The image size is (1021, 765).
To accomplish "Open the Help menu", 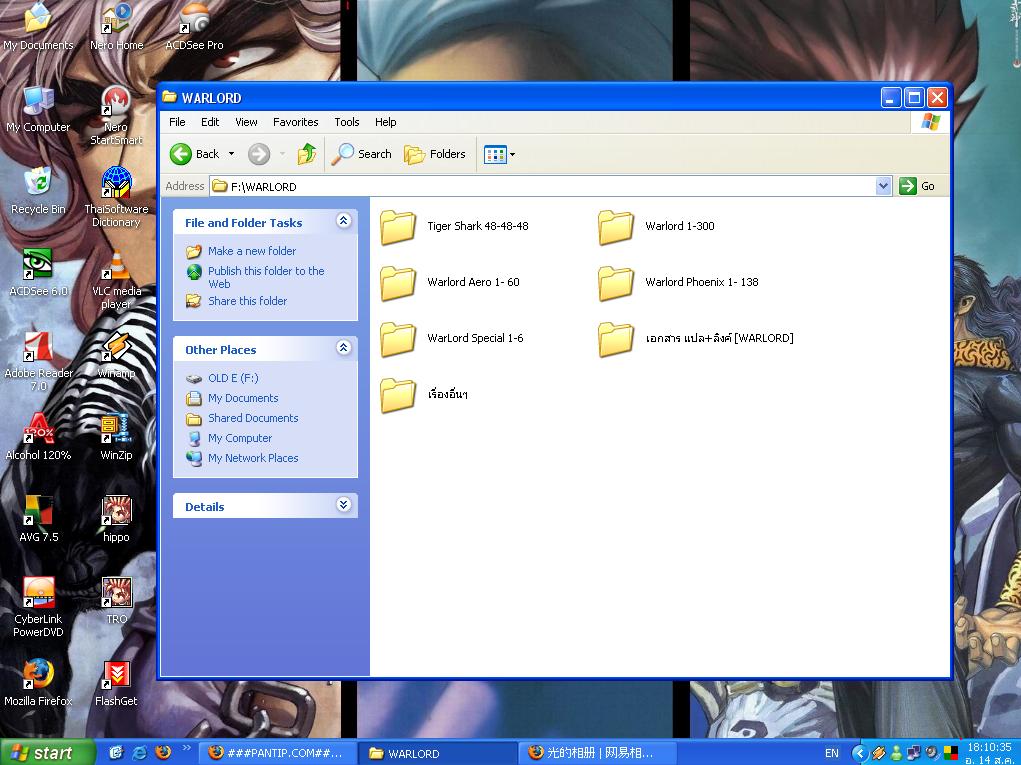I will 385,122.
